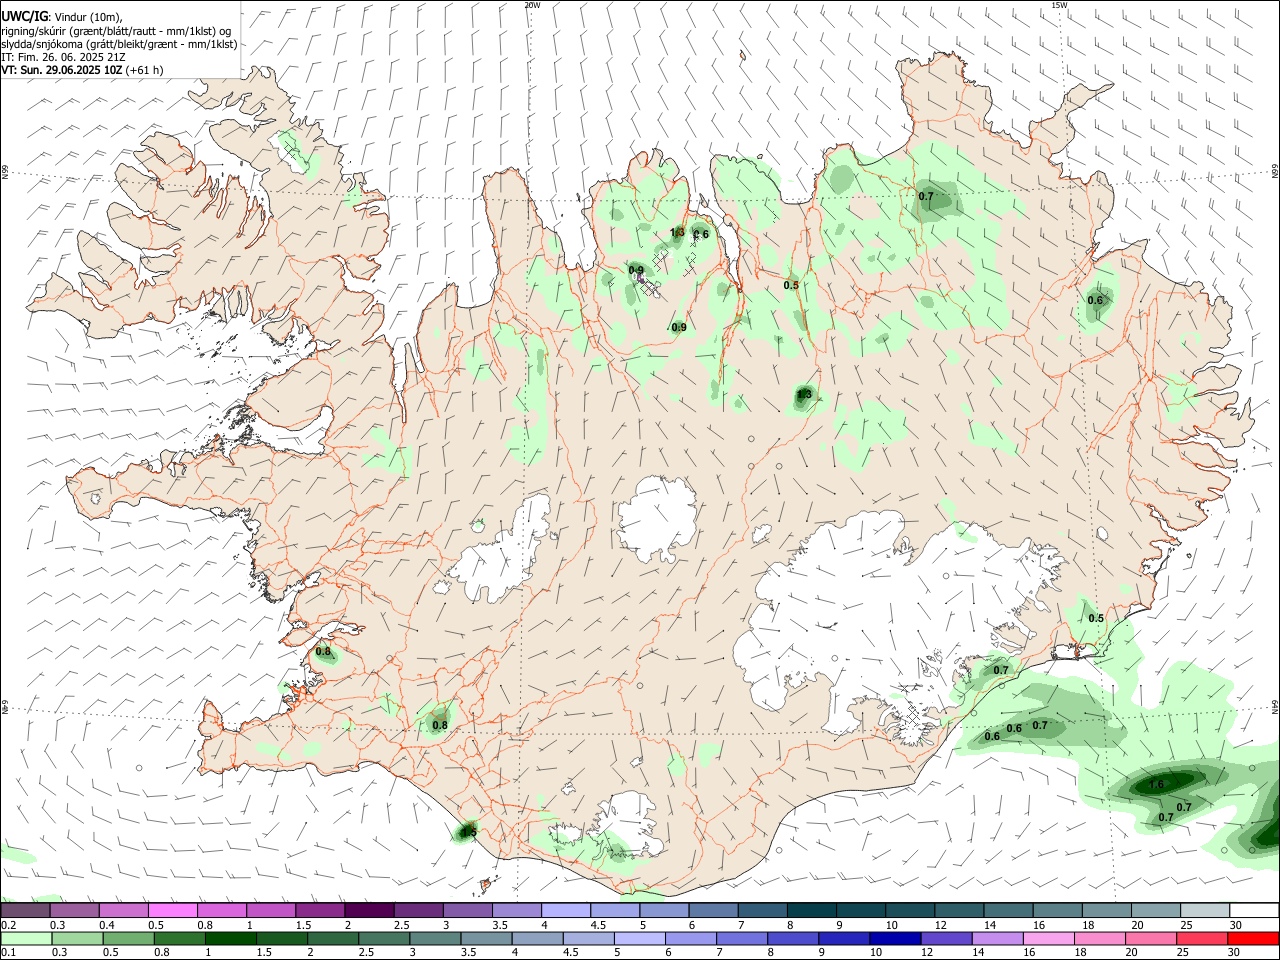Click the bottom-row swatch labeled 2.5

[x=383, y=938]
